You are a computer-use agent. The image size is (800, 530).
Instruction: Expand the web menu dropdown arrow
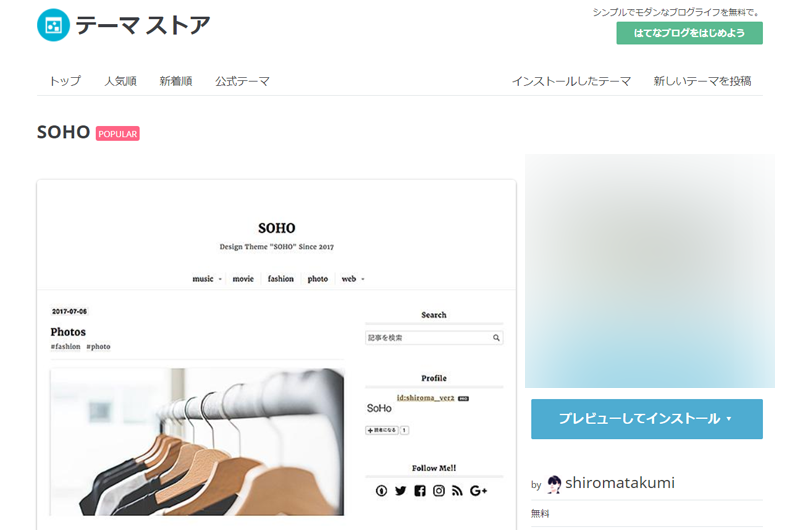pos(363,279)
